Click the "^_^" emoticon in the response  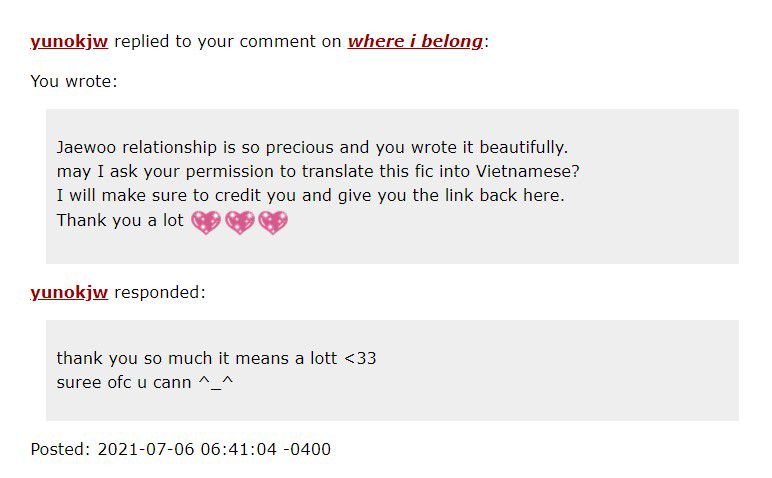tap(216, 382)
